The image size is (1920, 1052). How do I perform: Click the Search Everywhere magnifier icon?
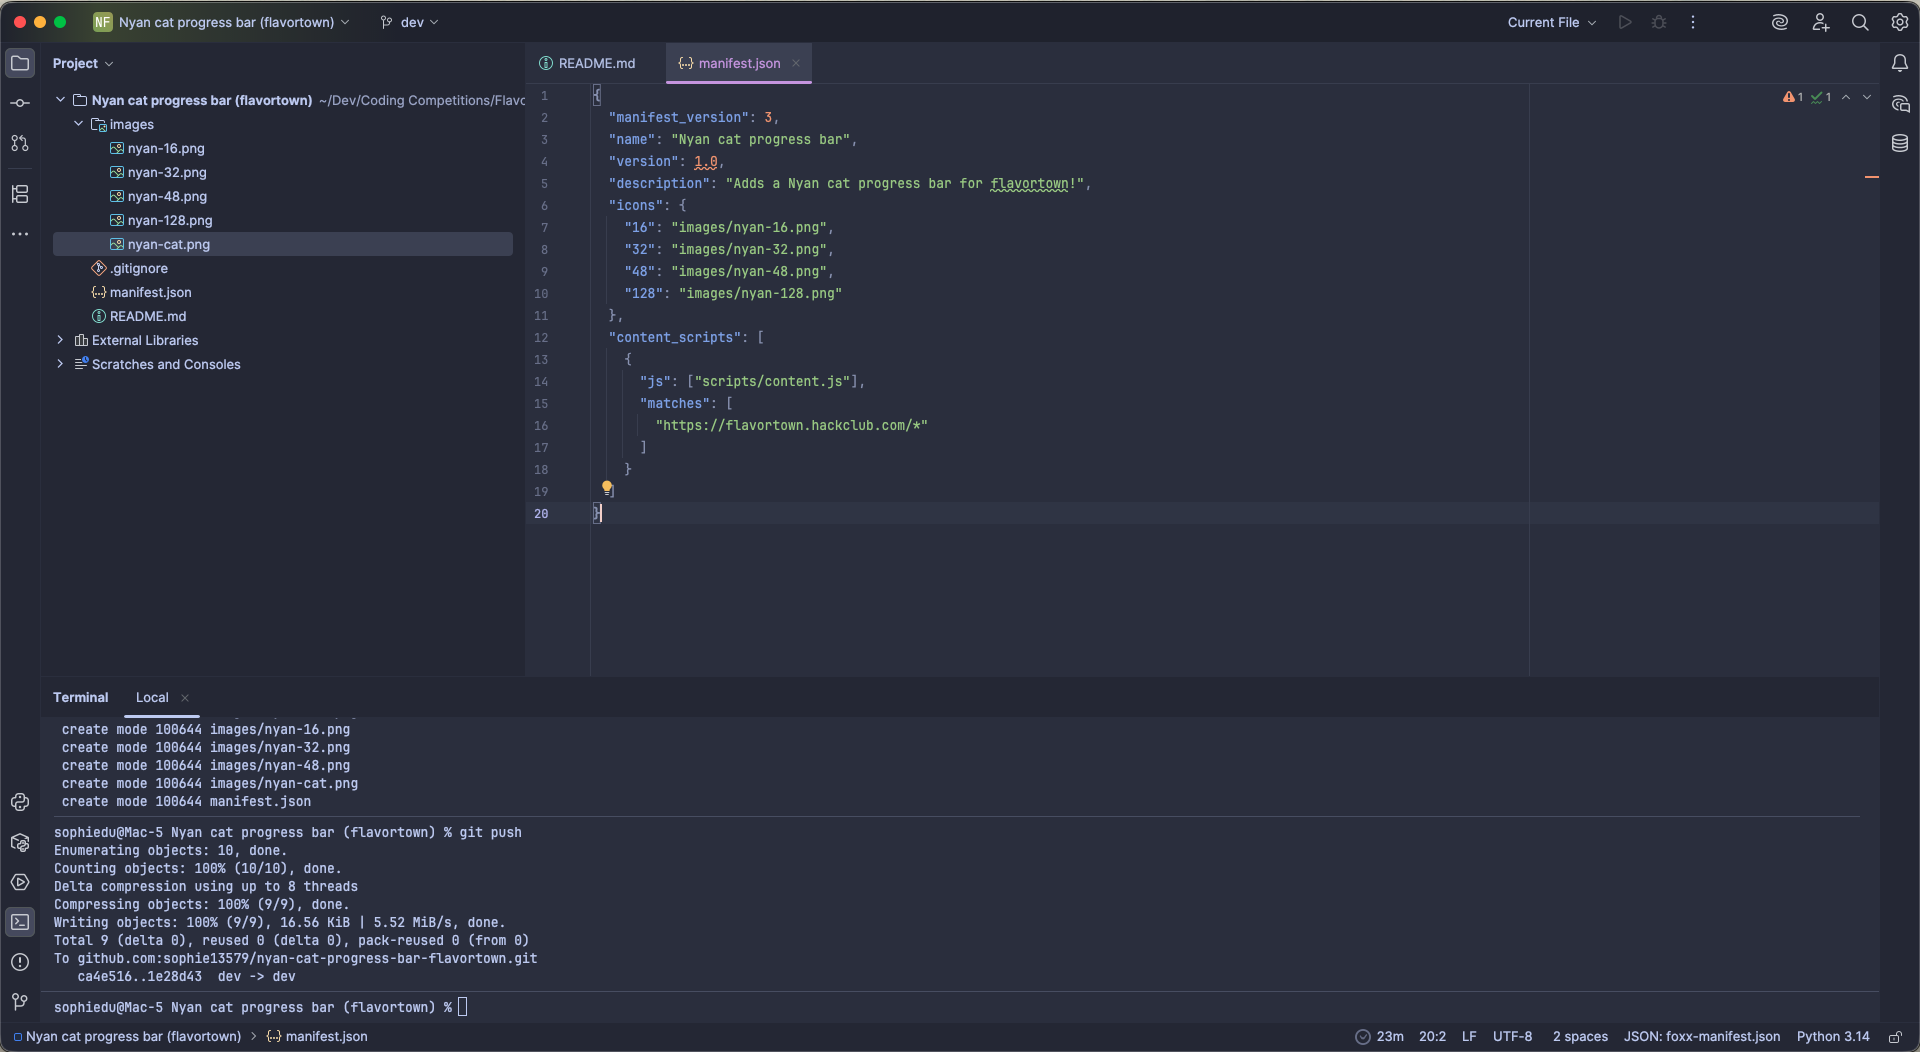coord(1860,22)
